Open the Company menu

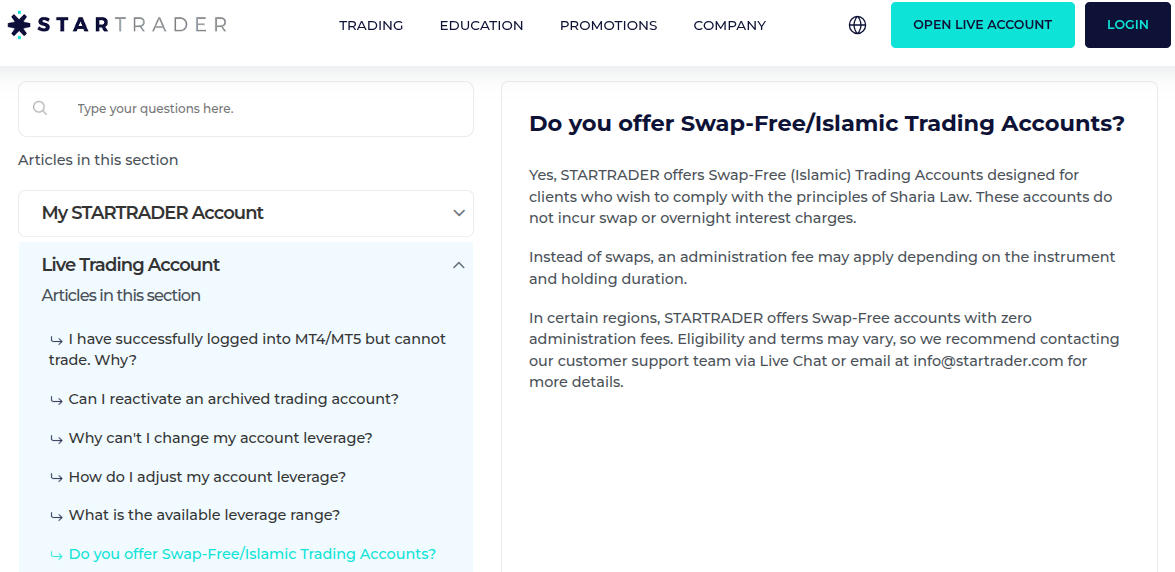(x=729, y=25)
